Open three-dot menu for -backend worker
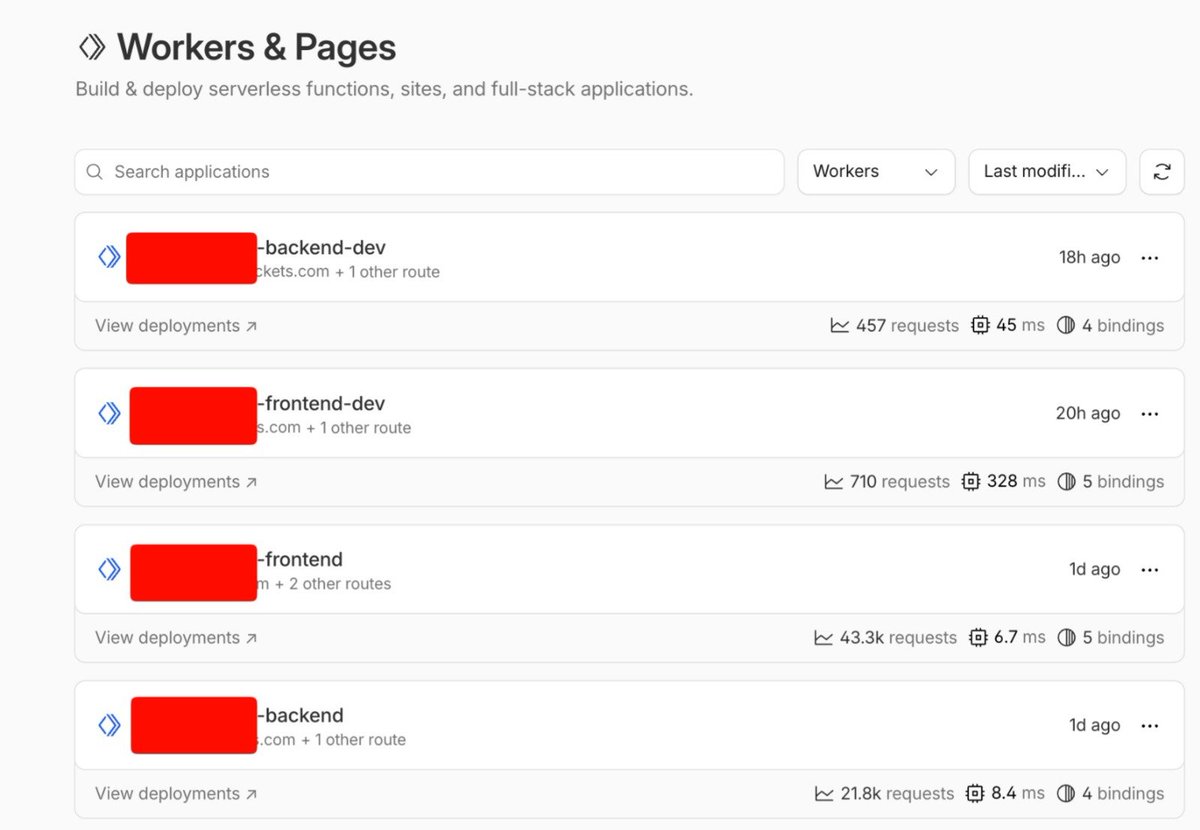 1150,726
